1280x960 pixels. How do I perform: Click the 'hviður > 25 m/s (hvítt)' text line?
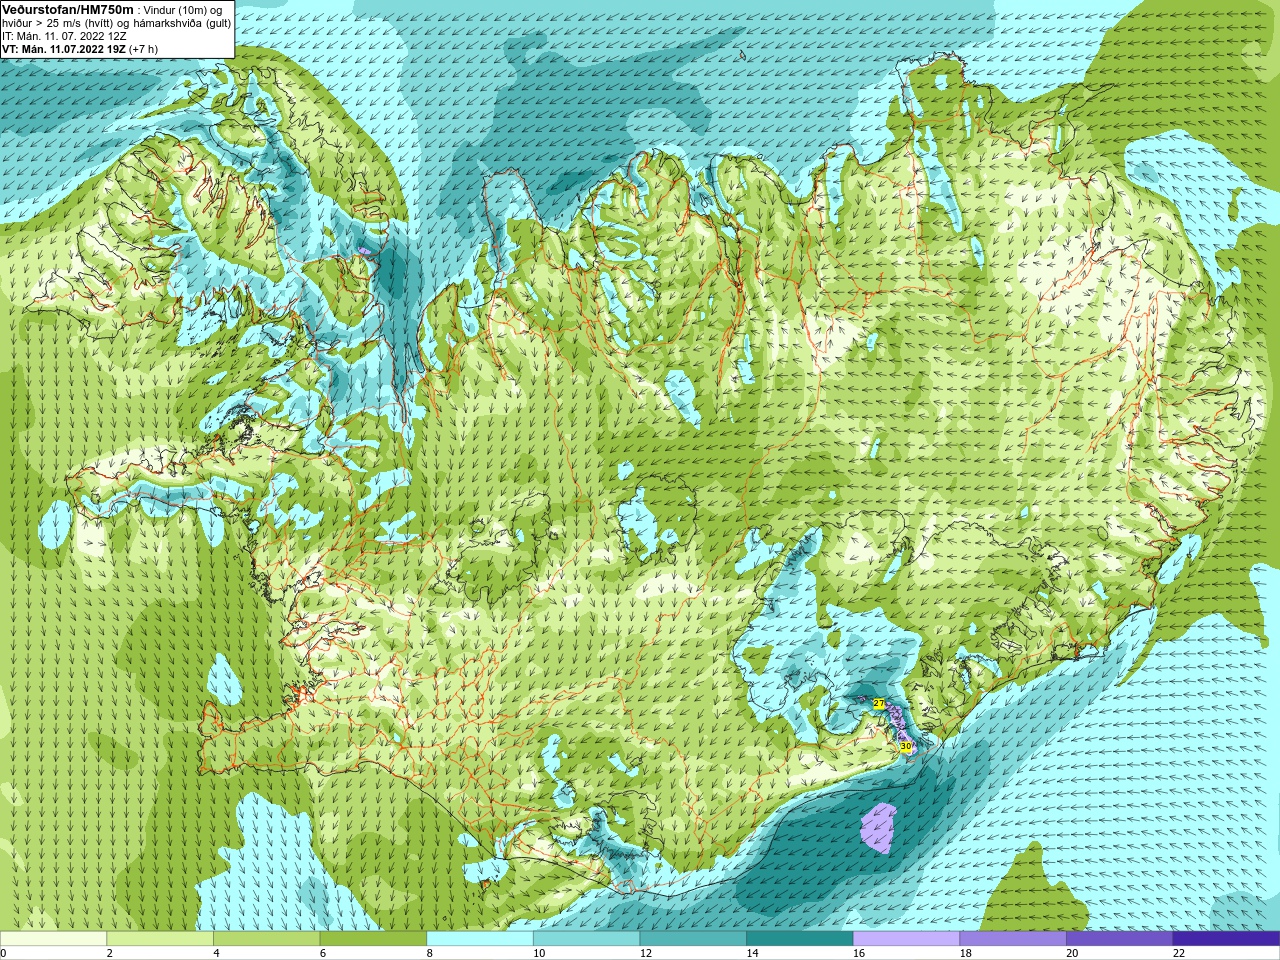click(x=60, y=23)
